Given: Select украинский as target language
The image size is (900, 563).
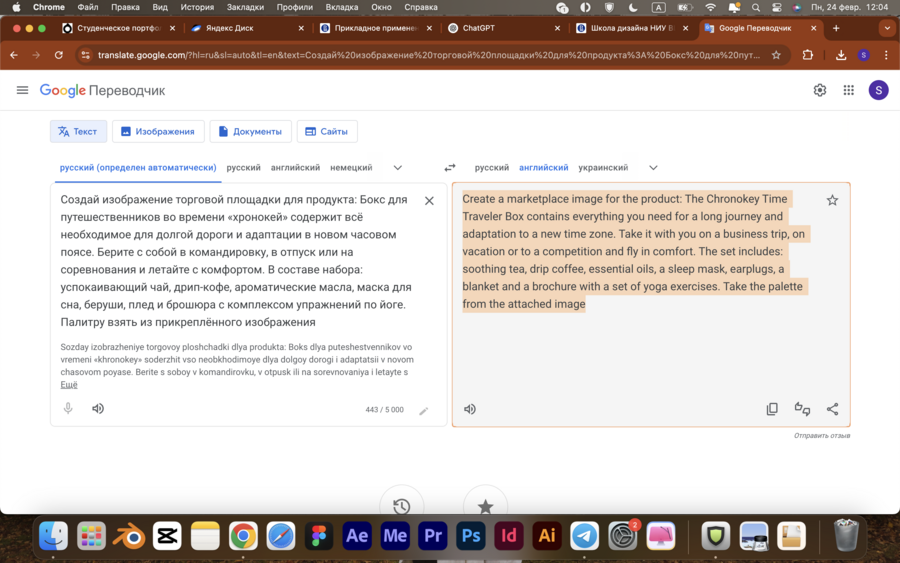Looking at the screenshot, I should click(603, 168).
